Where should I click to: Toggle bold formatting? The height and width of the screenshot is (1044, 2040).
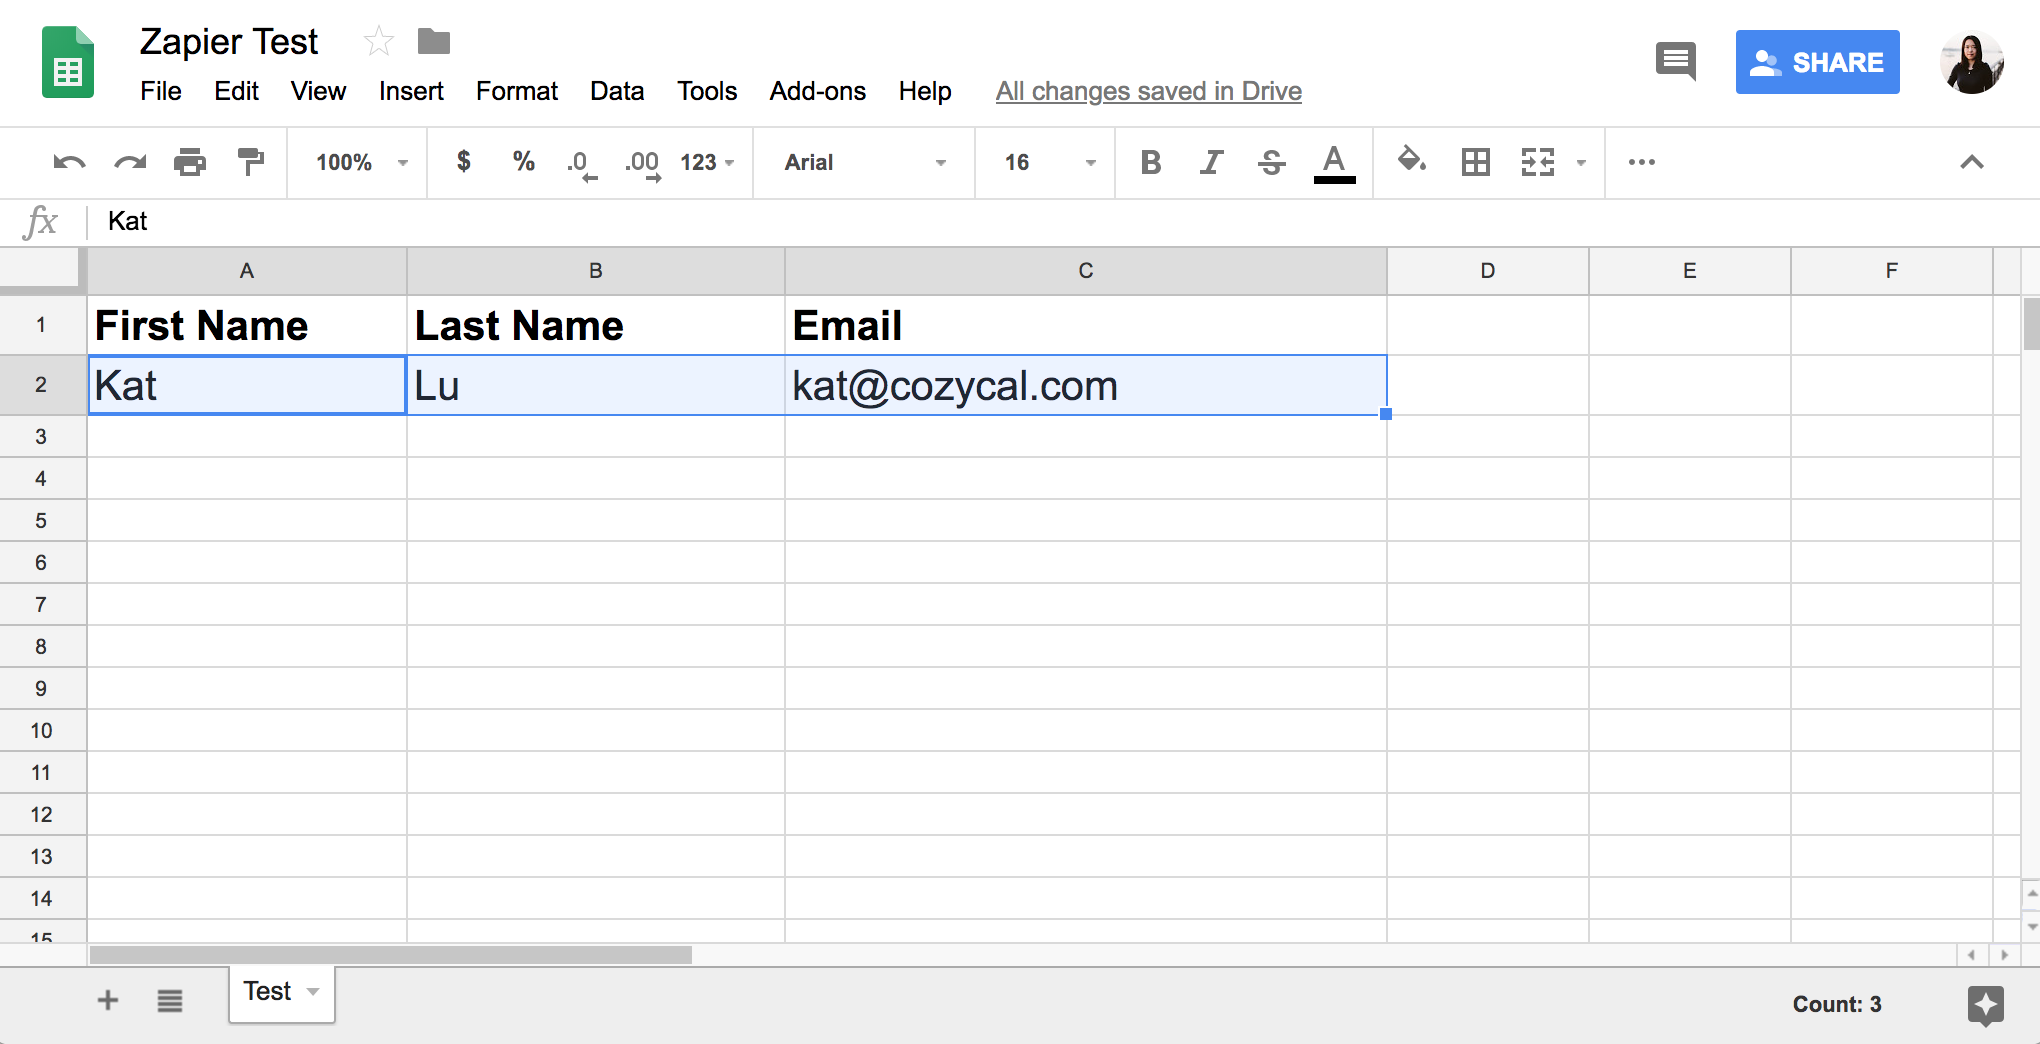[x=1150, y=162]
